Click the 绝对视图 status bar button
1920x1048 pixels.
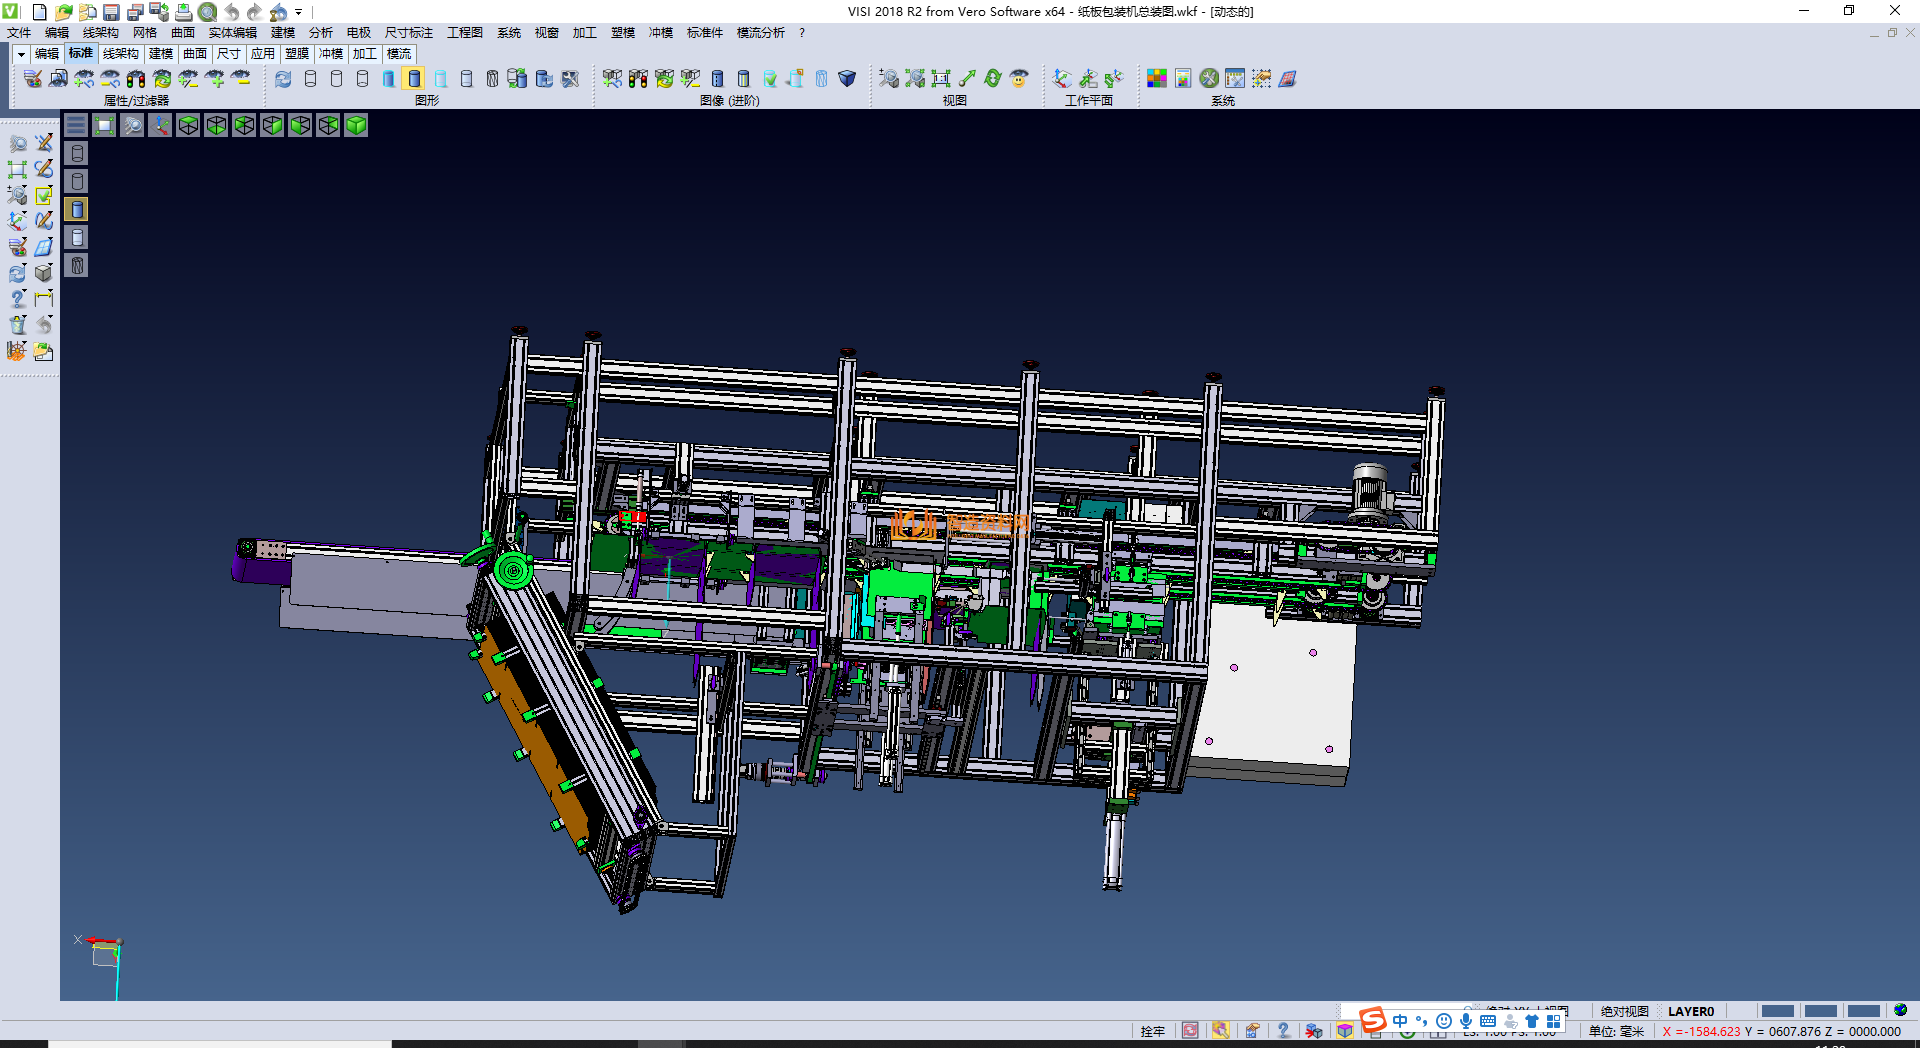pos(1624,1012)
